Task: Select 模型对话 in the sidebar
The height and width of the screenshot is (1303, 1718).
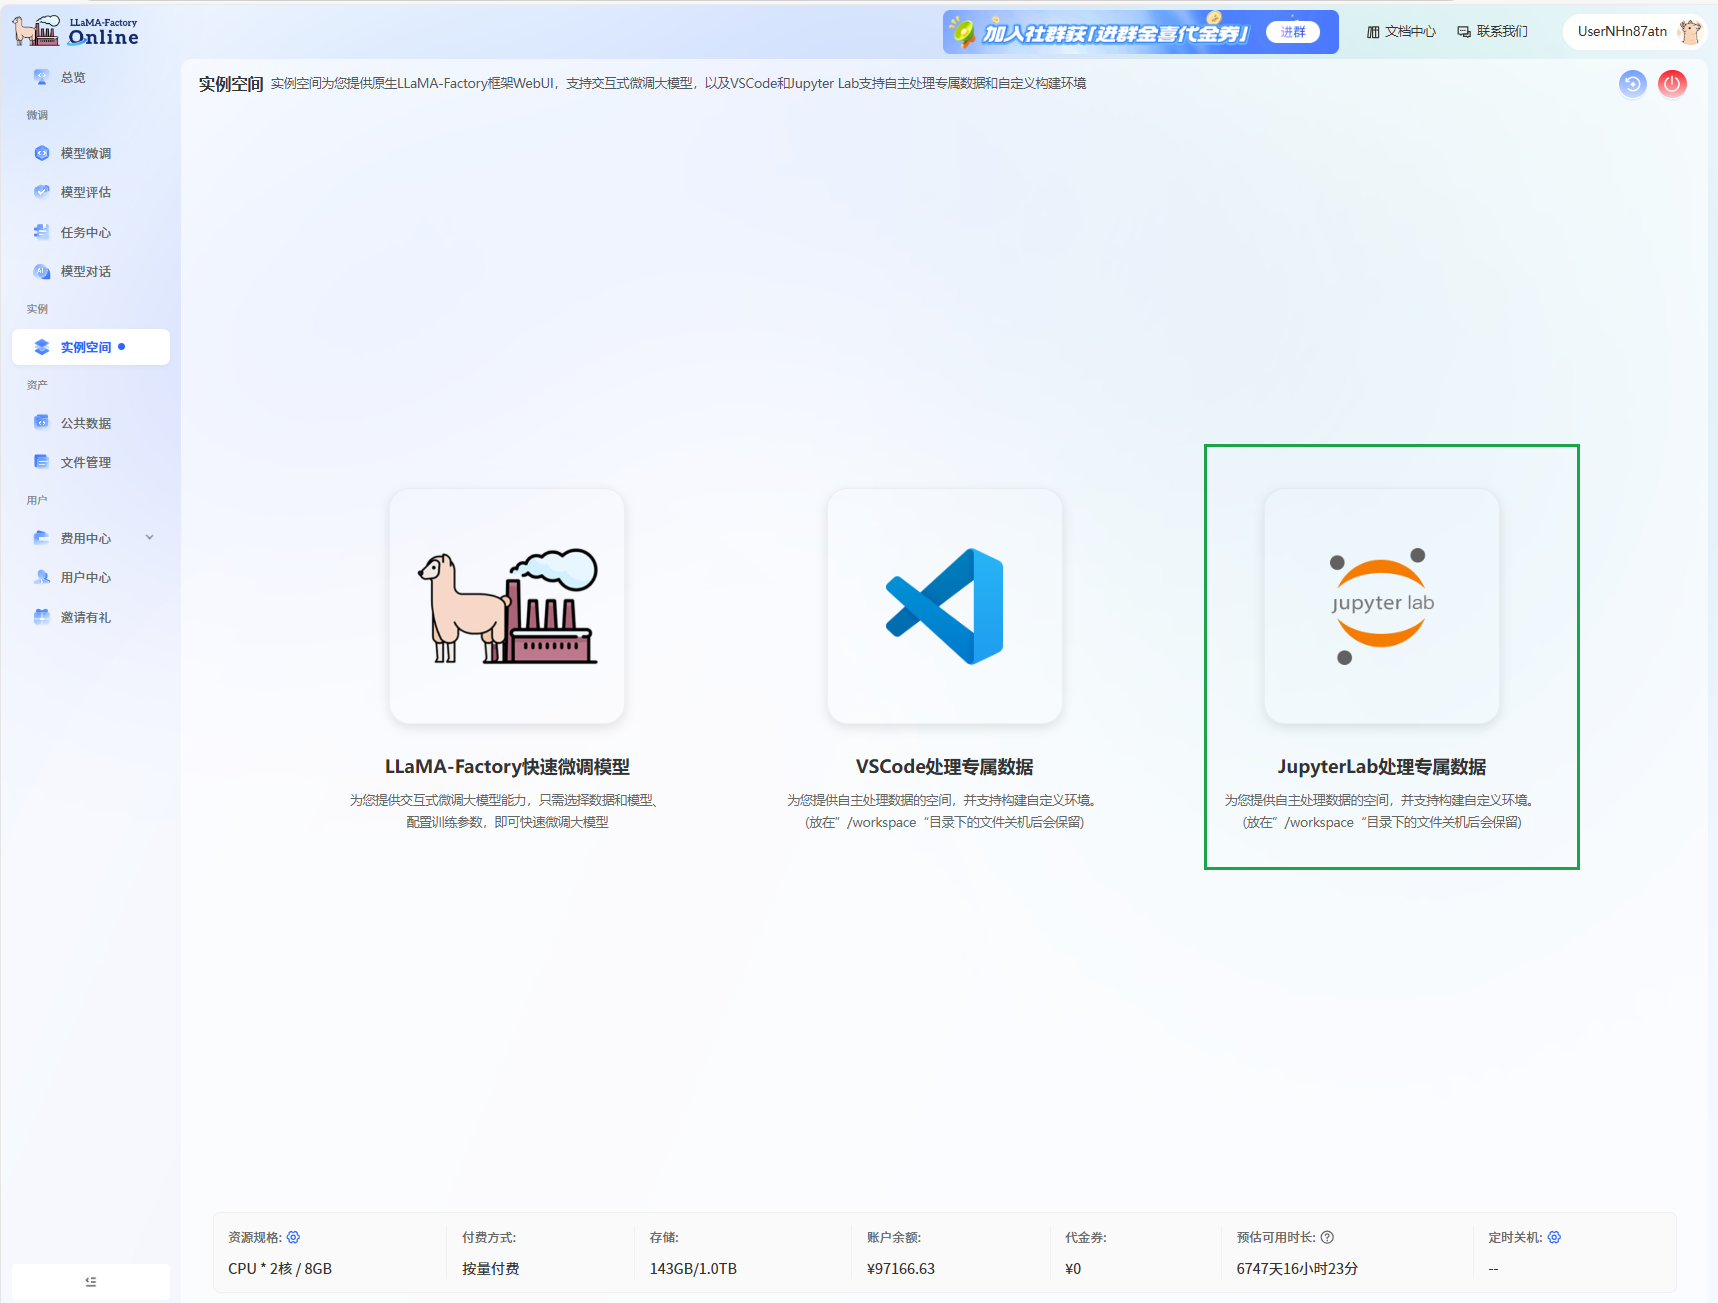Action: pyautogui.click(x=86, y=271)
